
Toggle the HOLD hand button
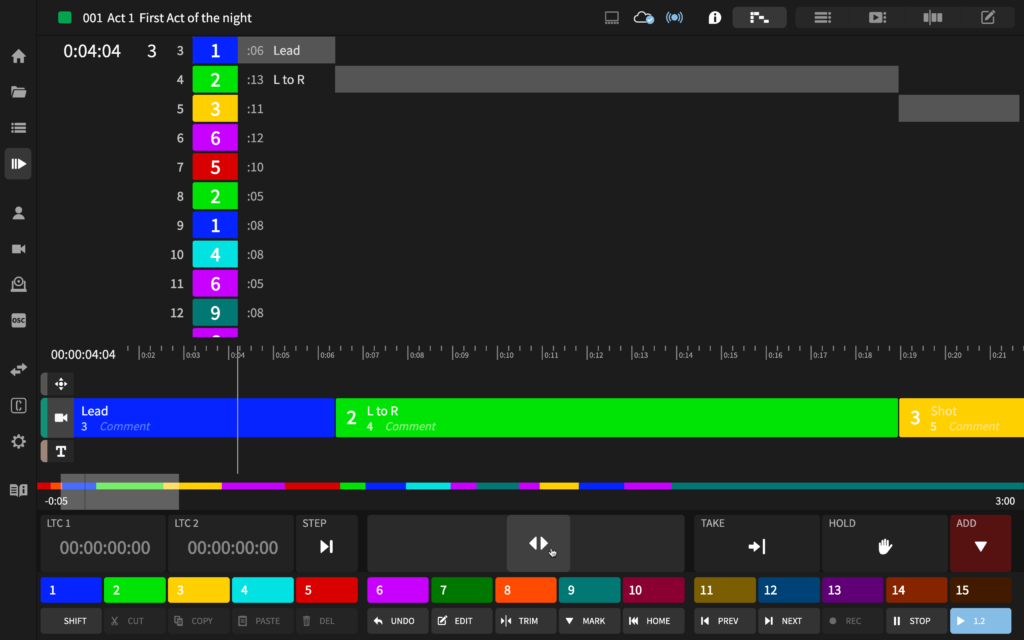884,545
